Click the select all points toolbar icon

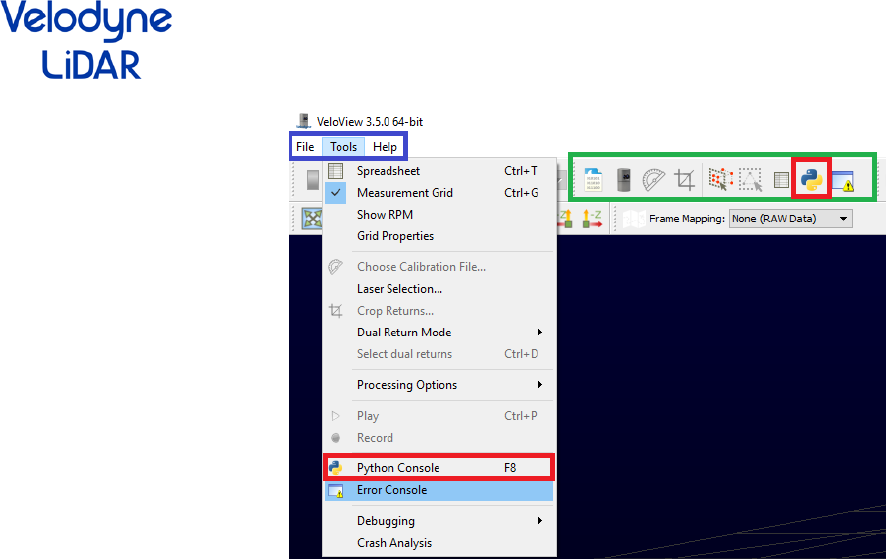point(720,179)
